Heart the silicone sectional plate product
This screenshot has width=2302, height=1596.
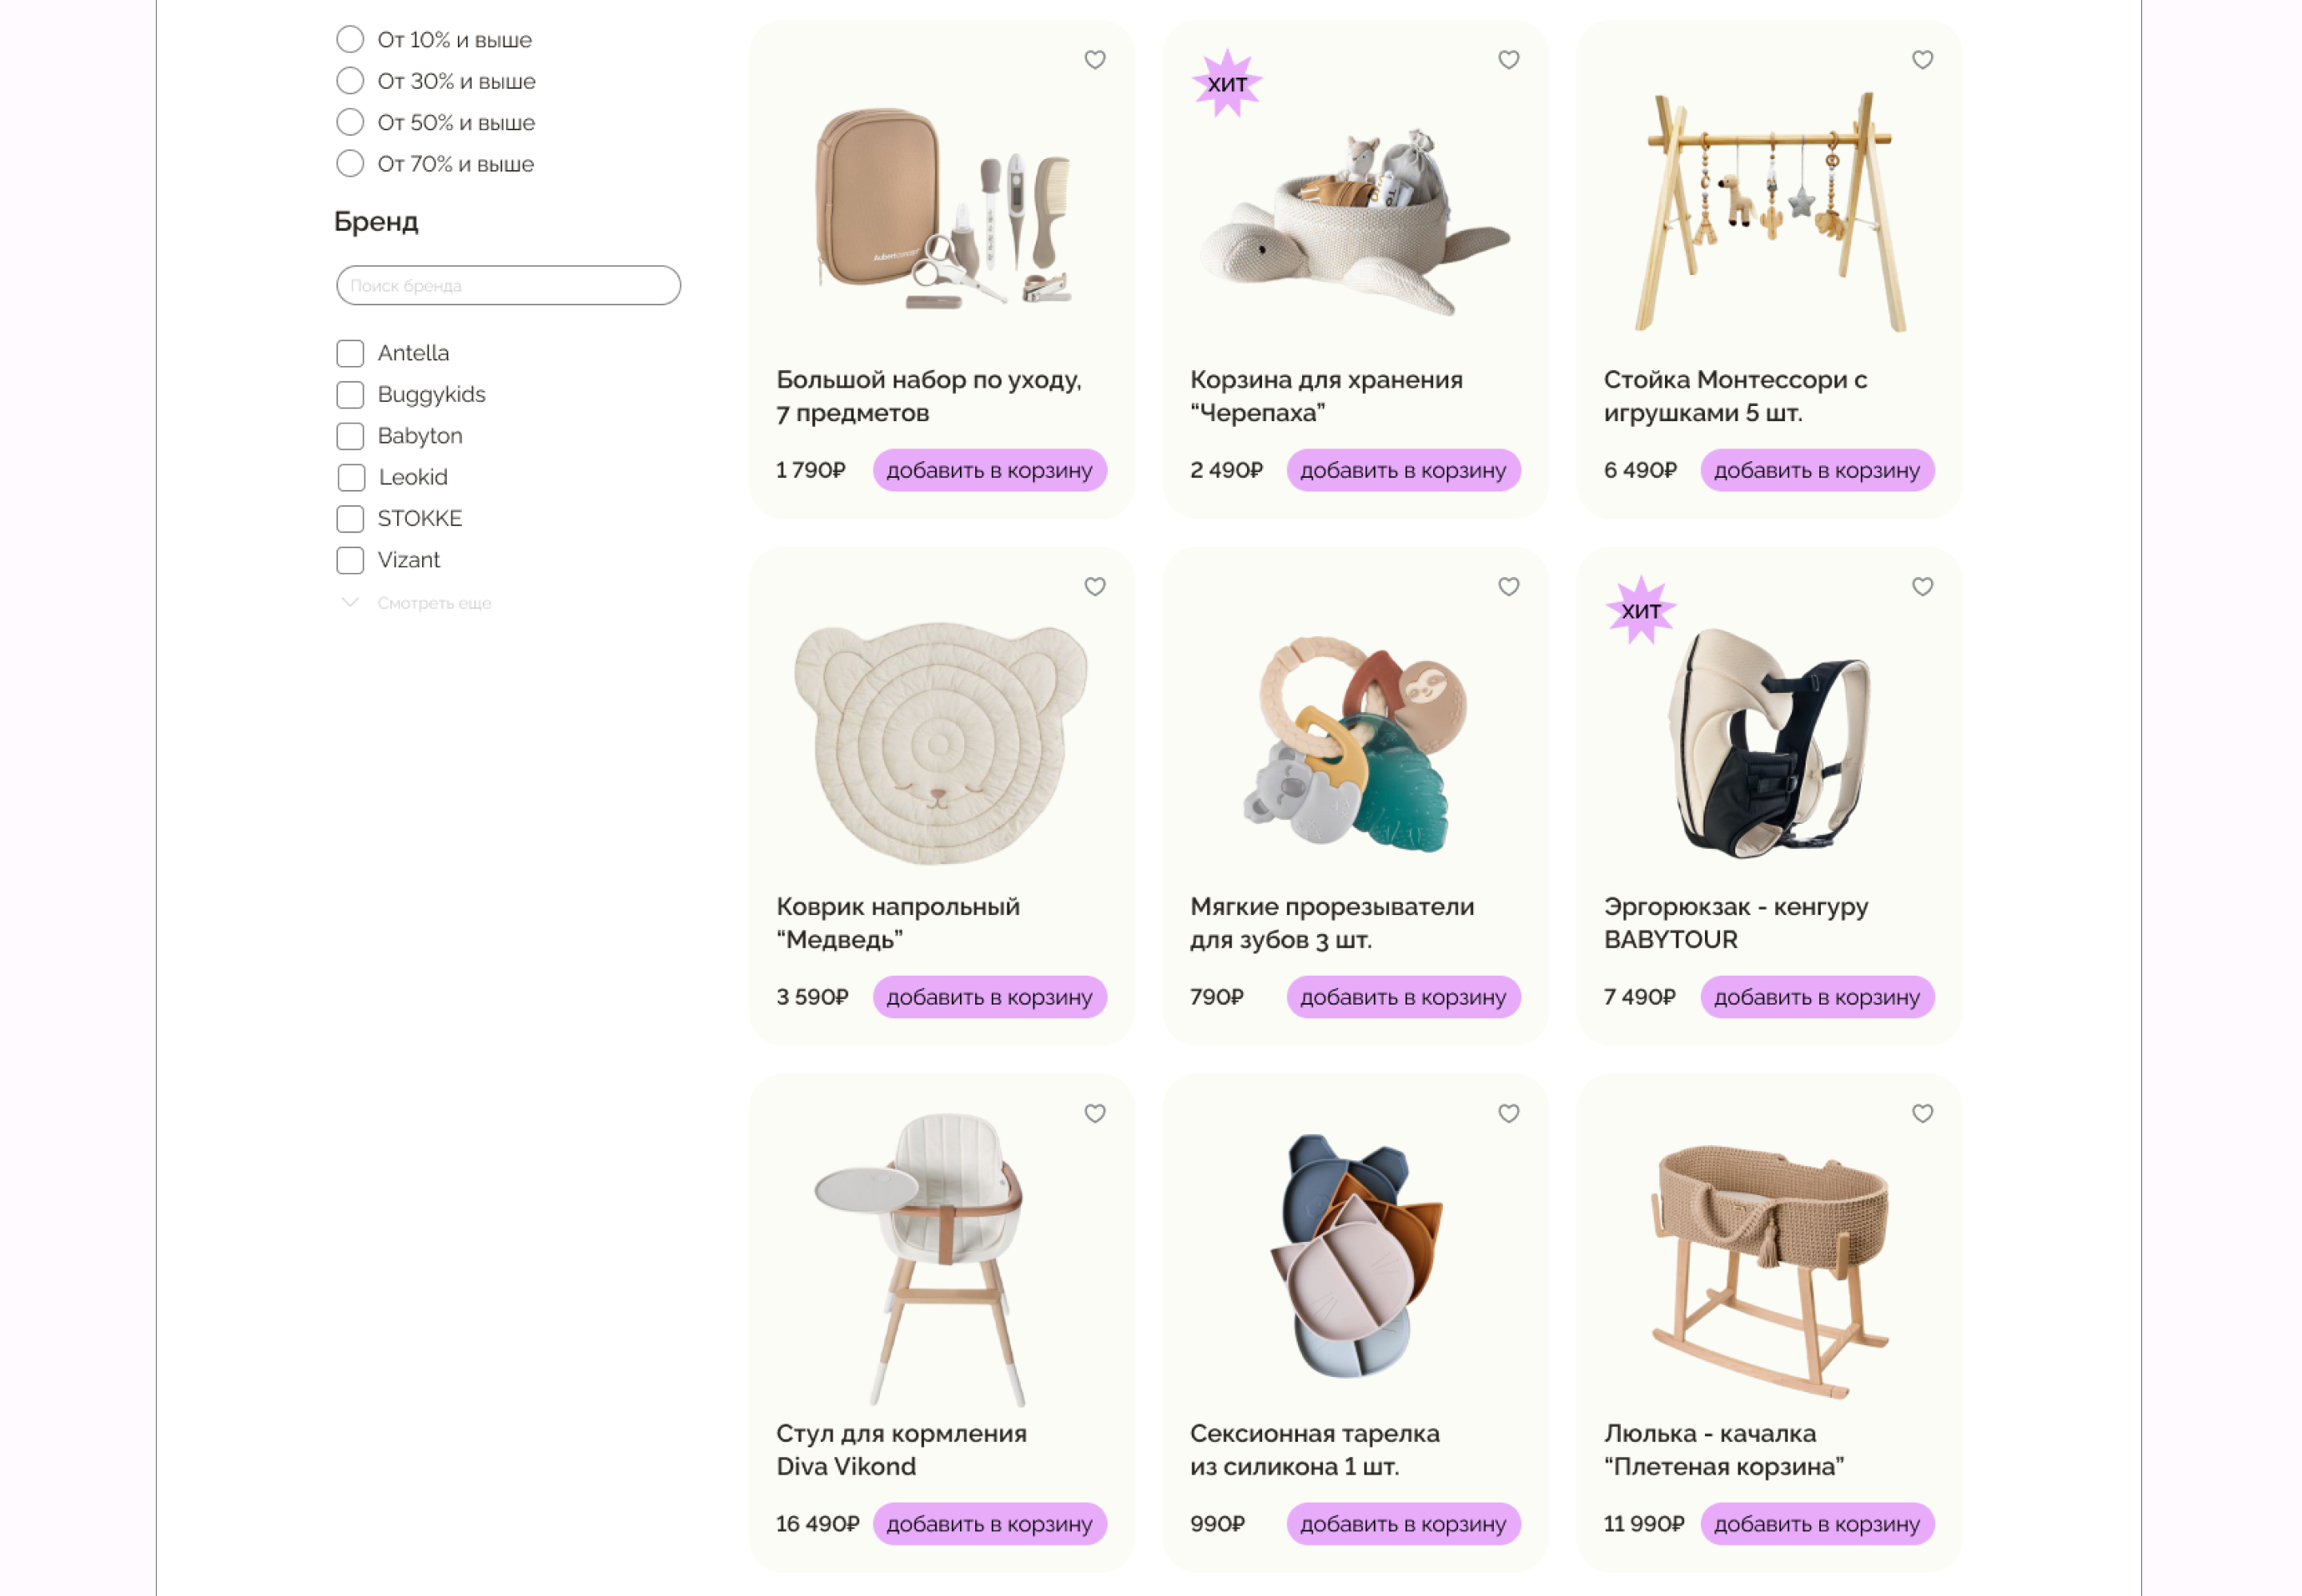1509,1114
